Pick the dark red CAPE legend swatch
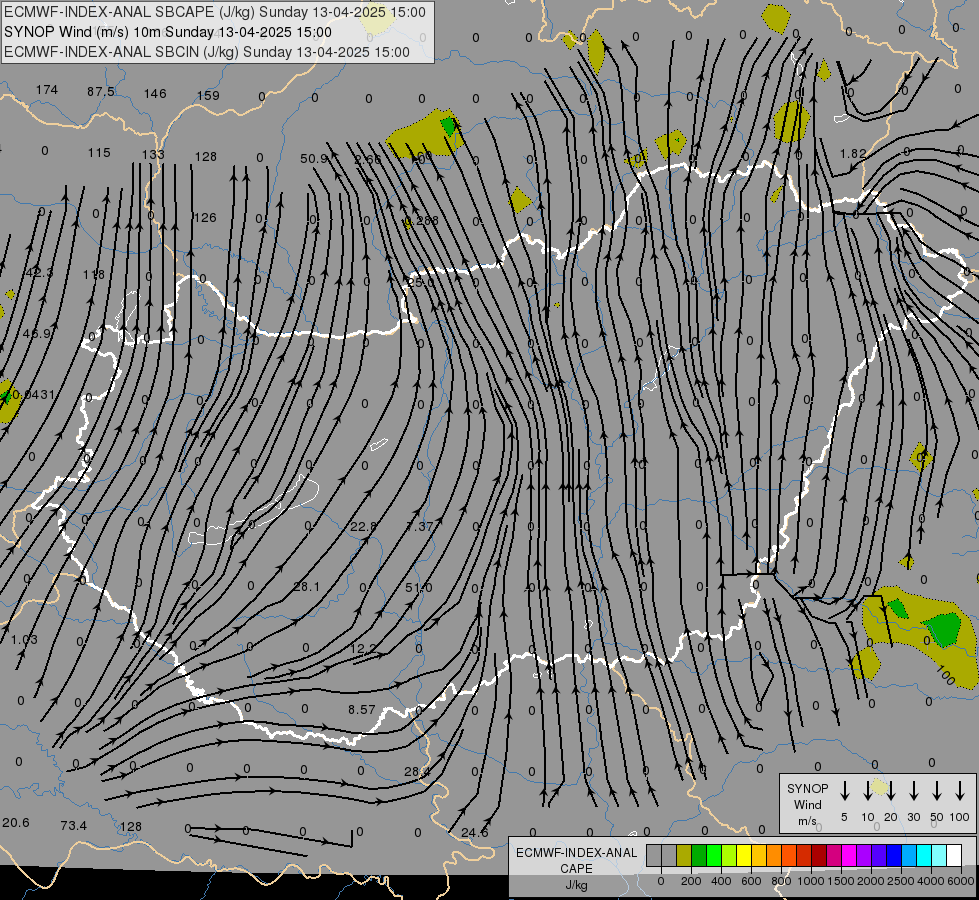 click(819, 856)
